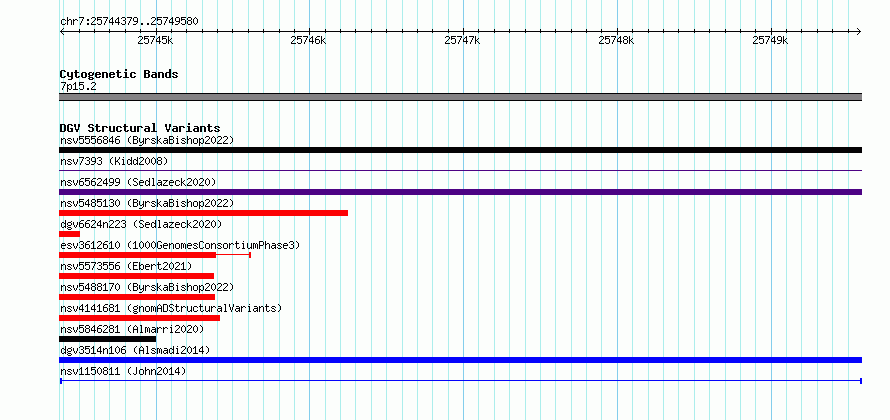Screen dimensions: 890x420
Task: Click the 25748k ruler tick label
Action: point(617,40)
